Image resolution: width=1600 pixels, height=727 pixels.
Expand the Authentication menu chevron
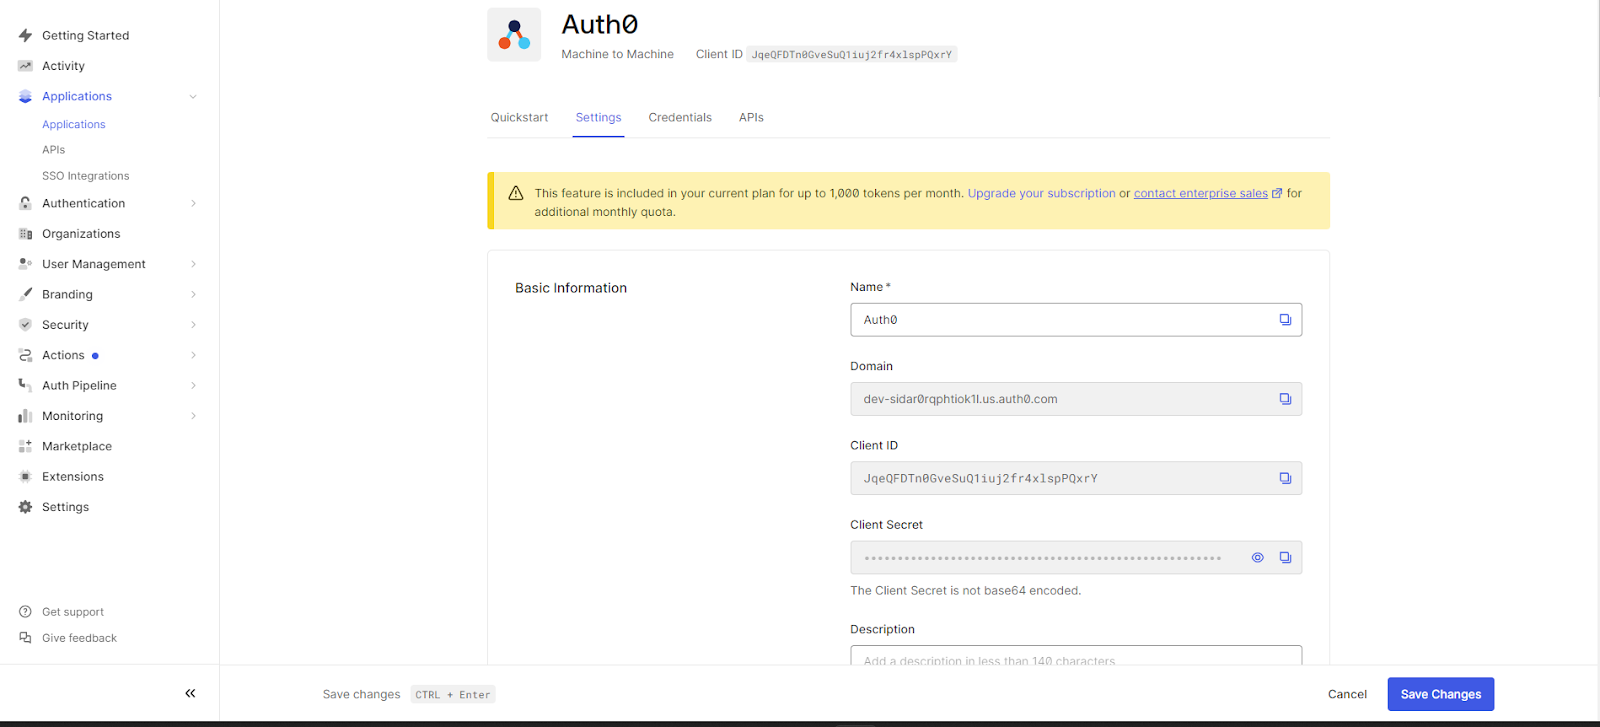click(193, 203)
